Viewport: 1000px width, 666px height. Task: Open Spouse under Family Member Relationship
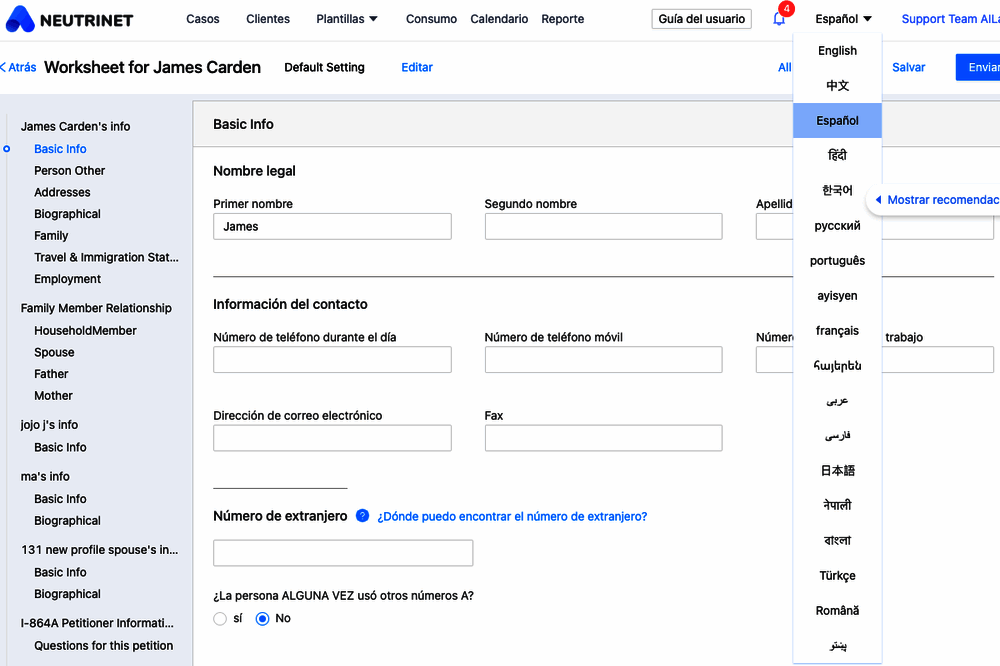(54, 352)
